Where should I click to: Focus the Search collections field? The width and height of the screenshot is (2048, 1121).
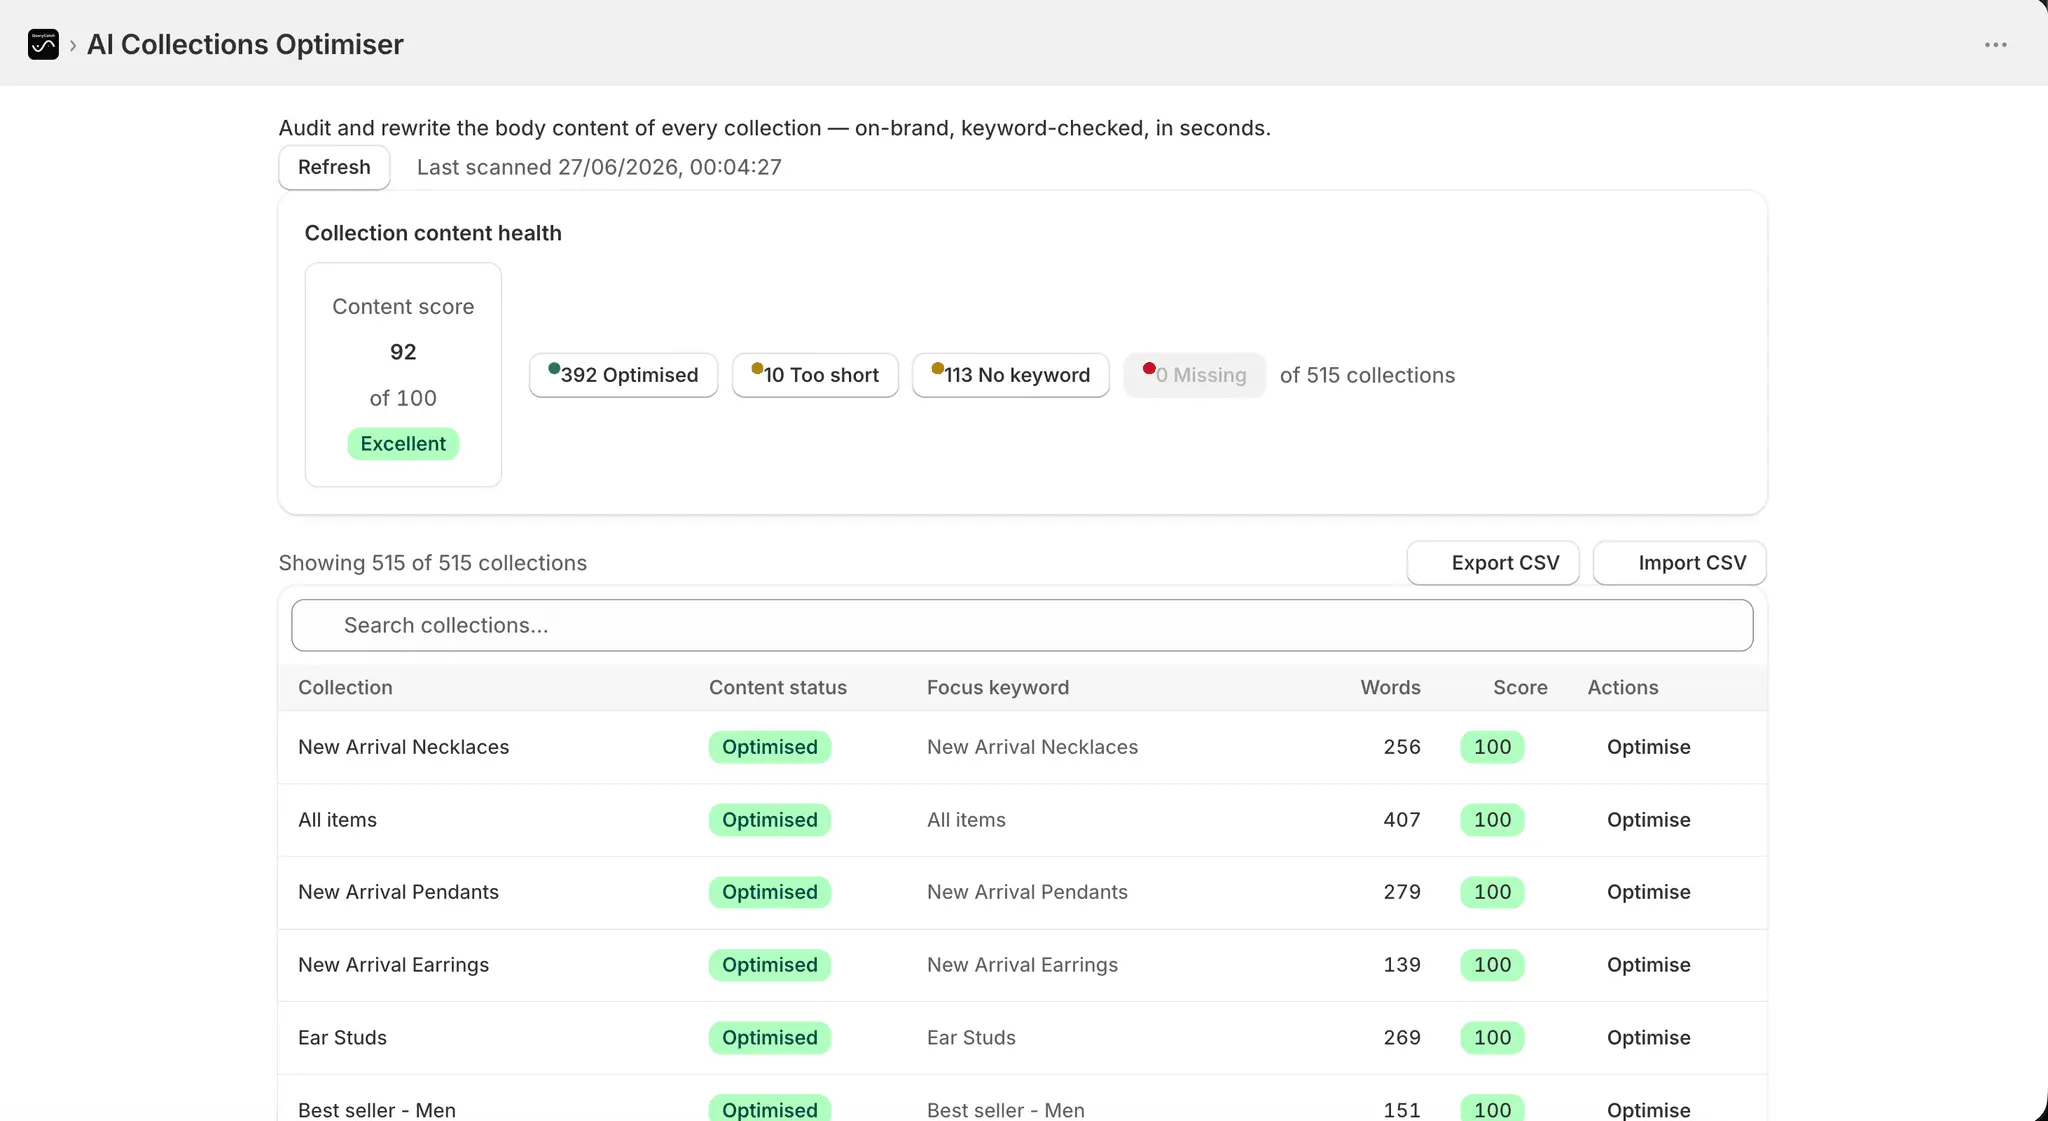(1022, 625)
